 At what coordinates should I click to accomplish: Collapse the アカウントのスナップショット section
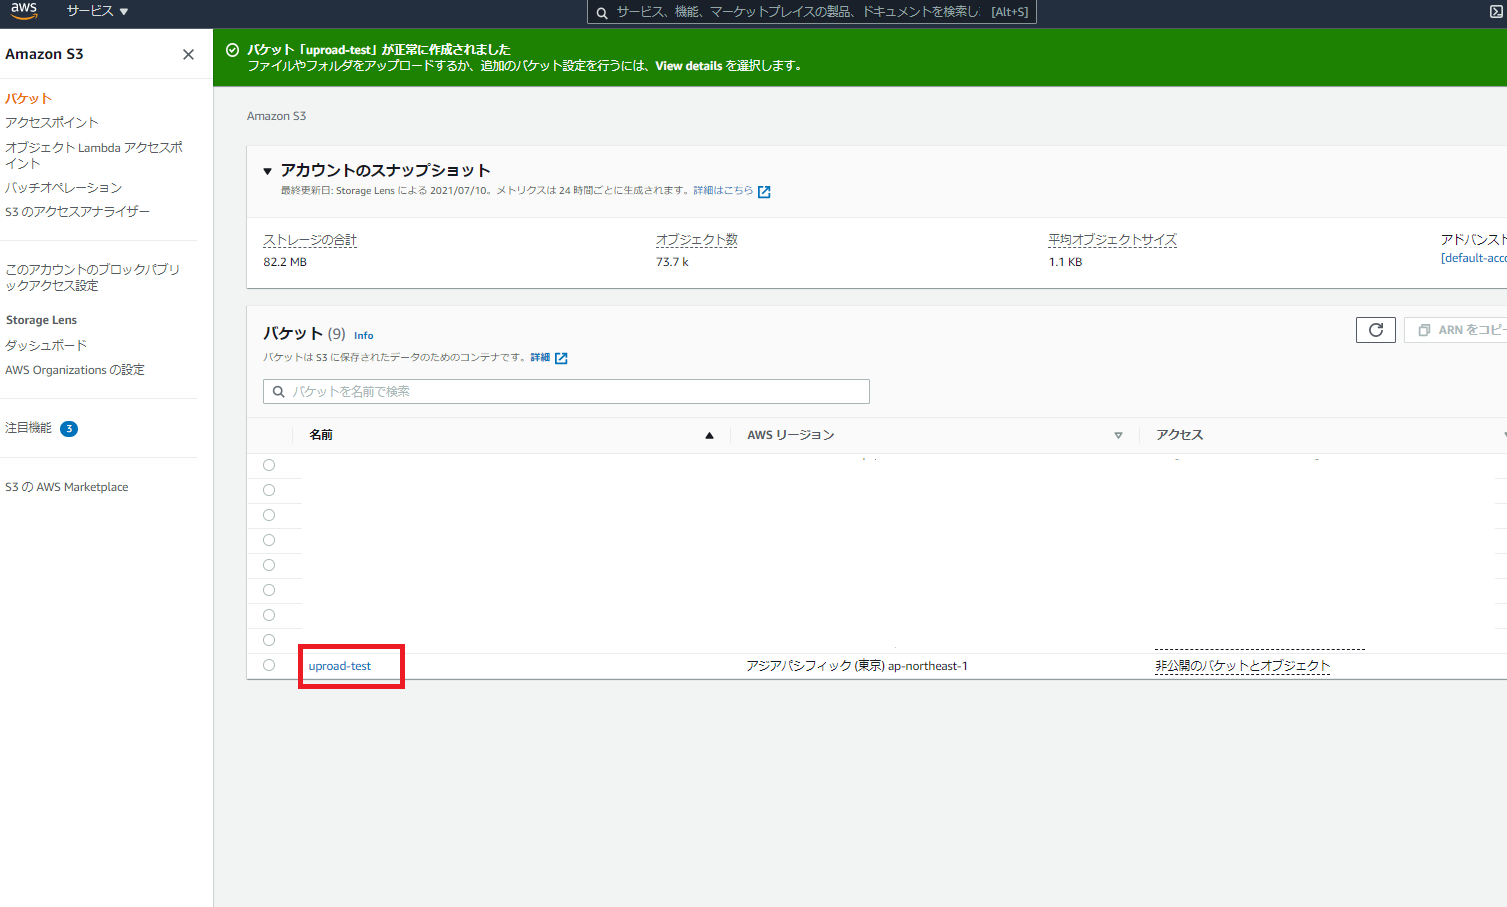[267, 171]
